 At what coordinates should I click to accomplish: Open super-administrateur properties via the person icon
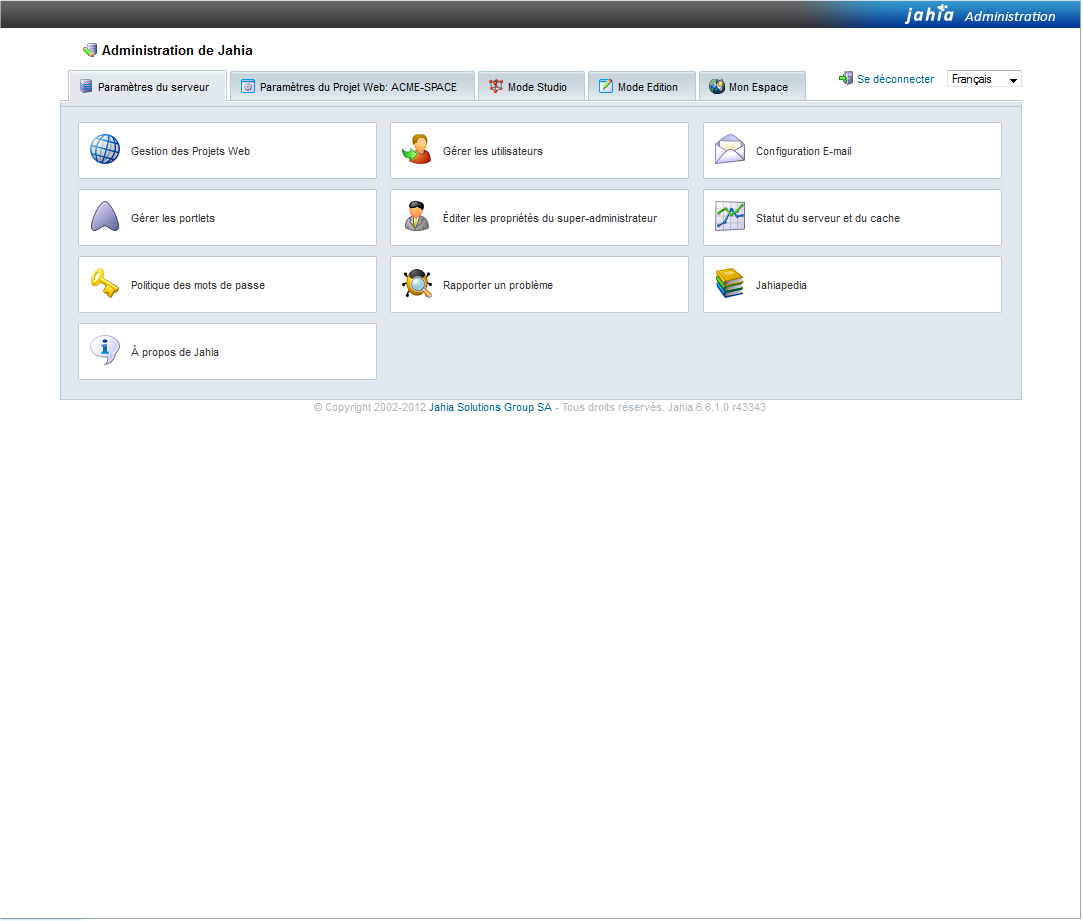click(417, 216)
